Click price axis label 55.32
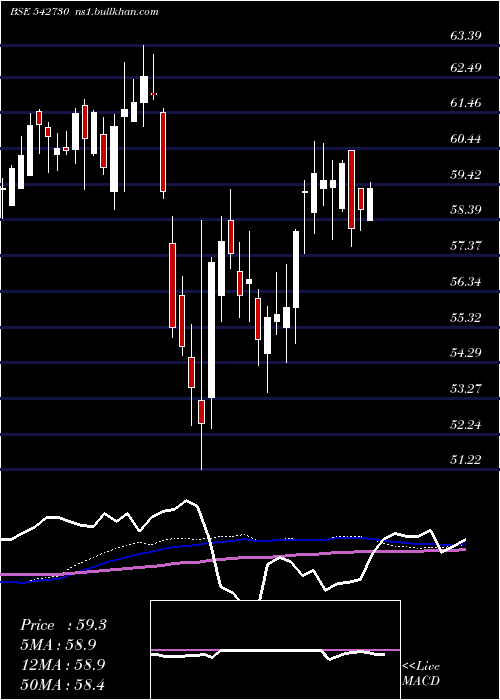 (466, 317)
